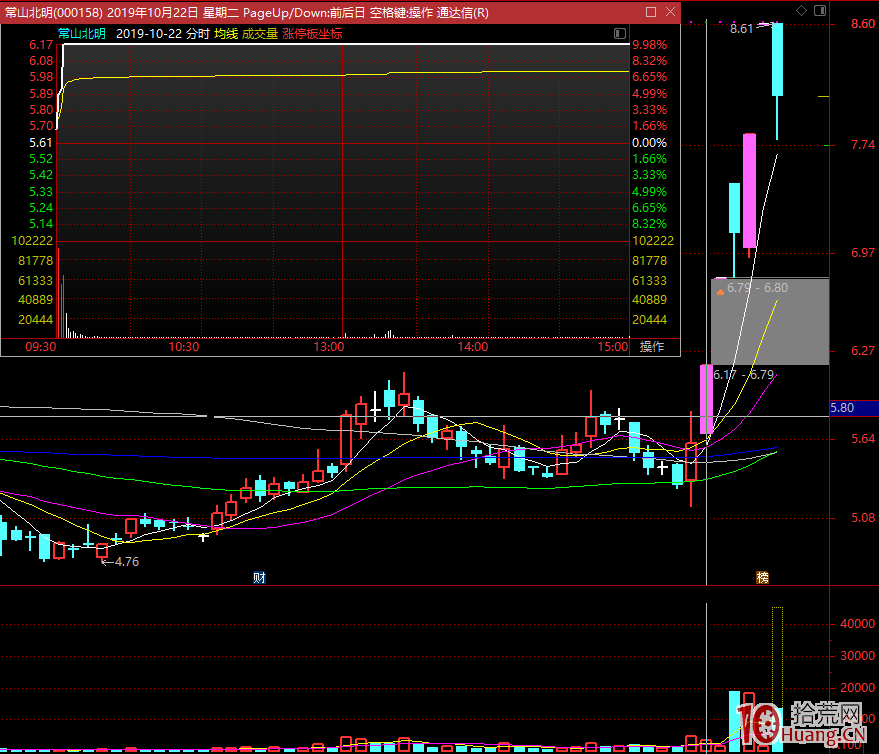Click the 13:00 time axis label
879x754 pixels.
pos(329,347)
